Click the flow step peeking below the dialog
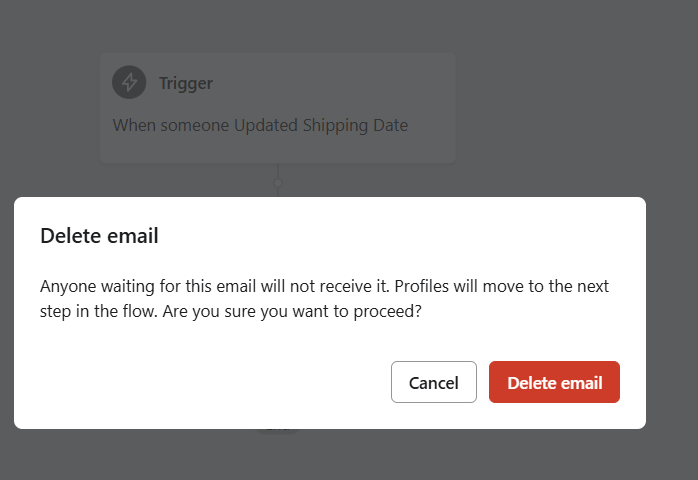Image resolution: width=698 pixels, height=480 pixels. [x=278, y=431]
